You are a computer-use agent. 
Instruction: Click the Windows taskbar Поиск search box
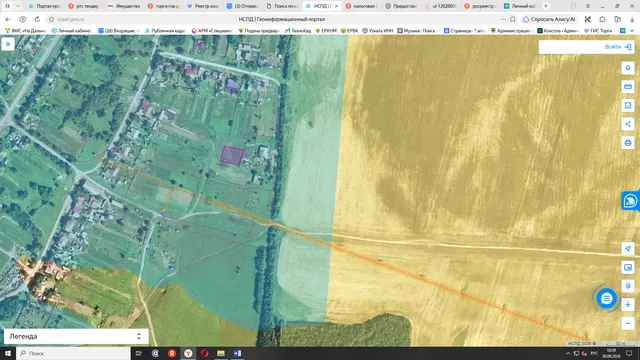pos(73,353)
